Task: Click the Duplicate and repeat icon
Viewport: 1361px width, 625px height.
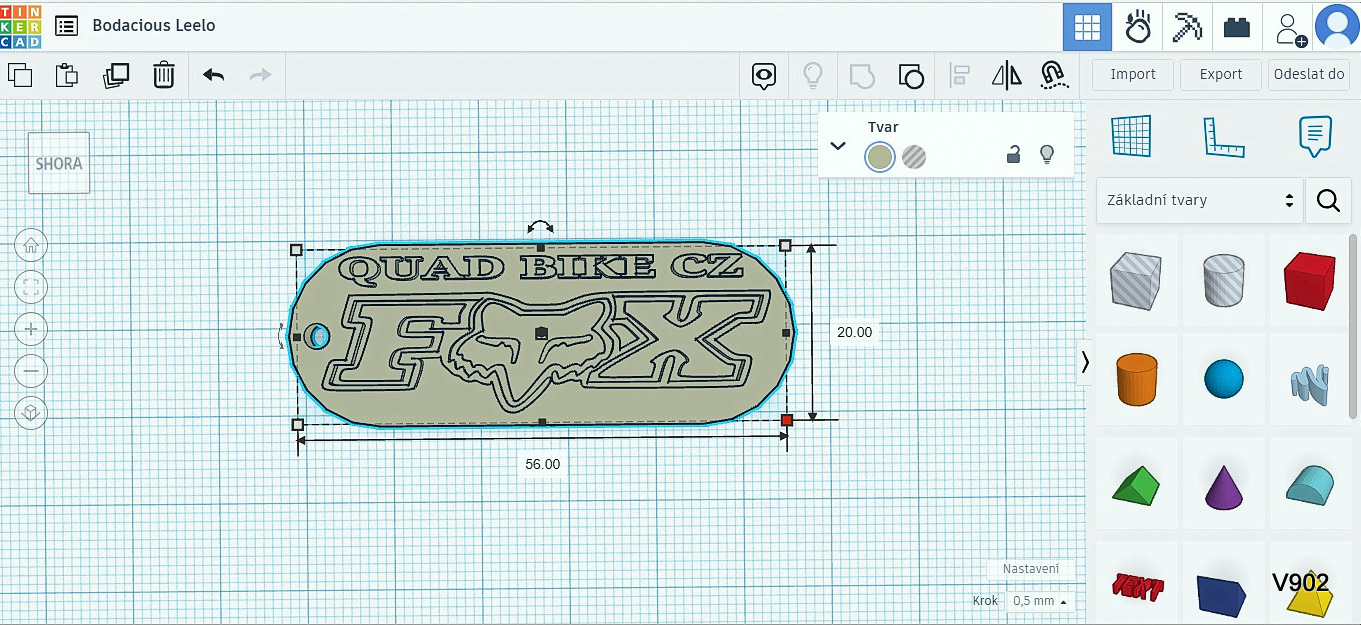Action: 116,75
